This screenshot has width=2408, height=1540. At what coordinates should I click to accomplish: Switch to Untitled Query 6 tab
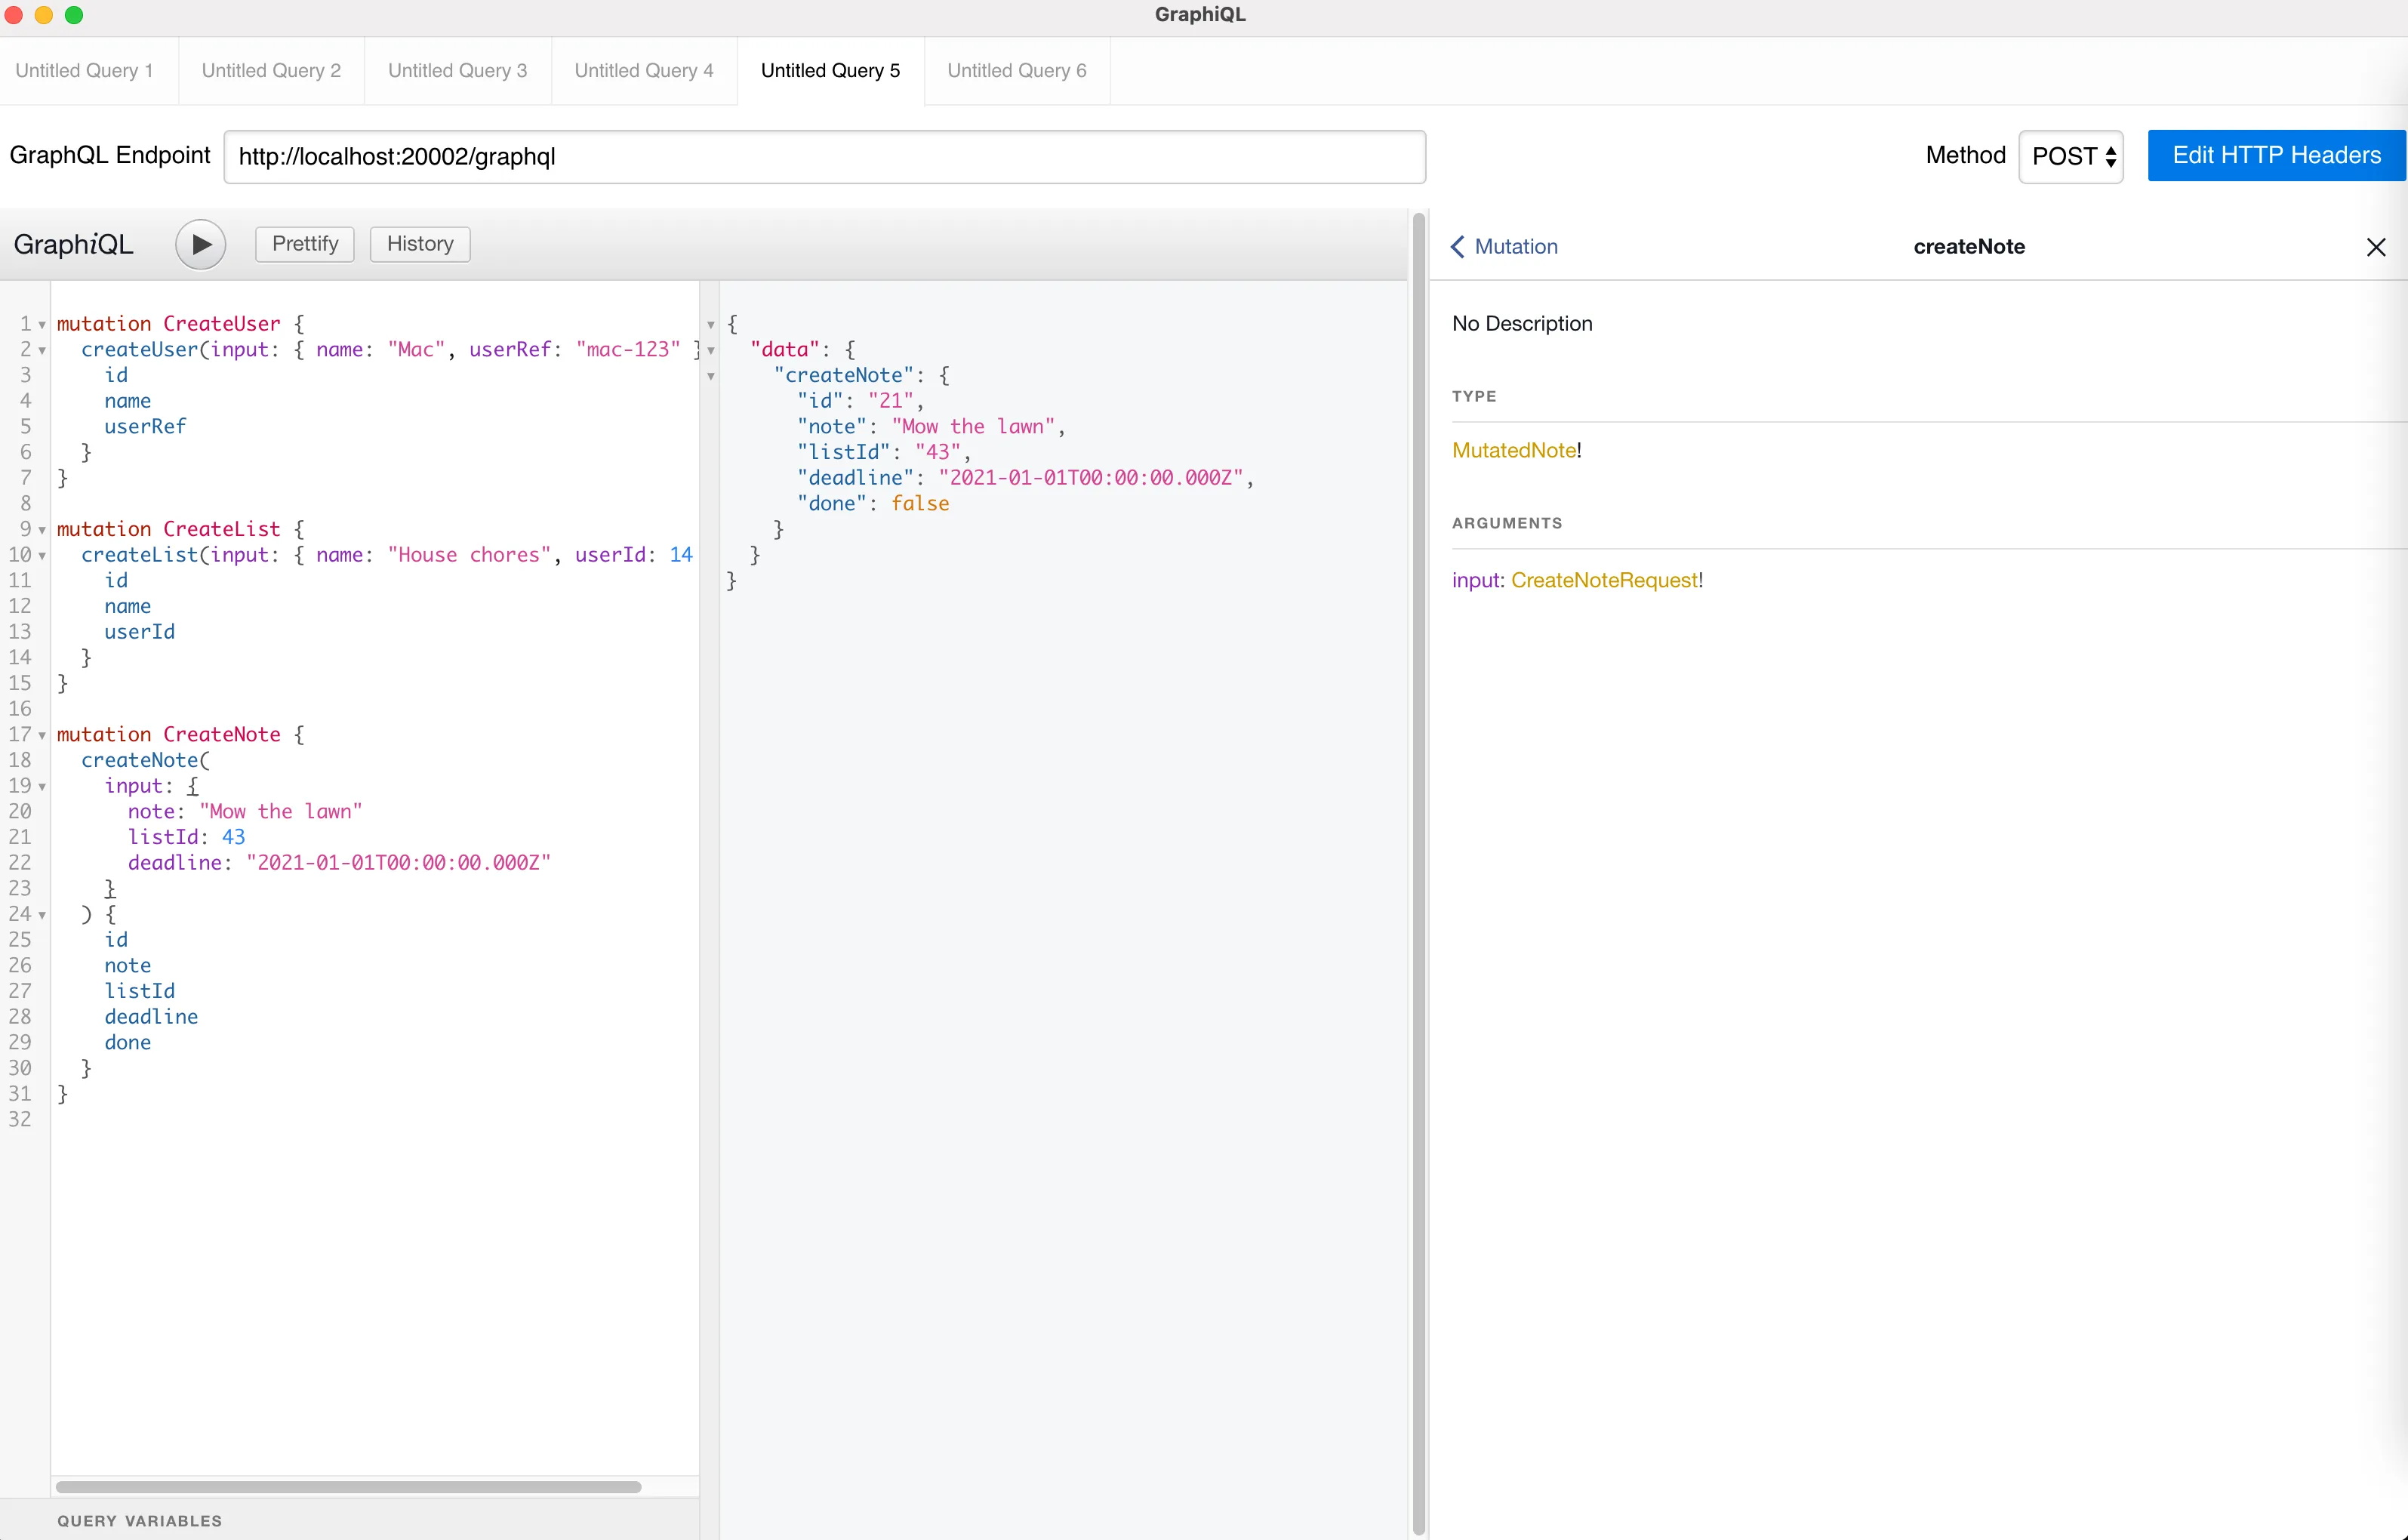1017,71
